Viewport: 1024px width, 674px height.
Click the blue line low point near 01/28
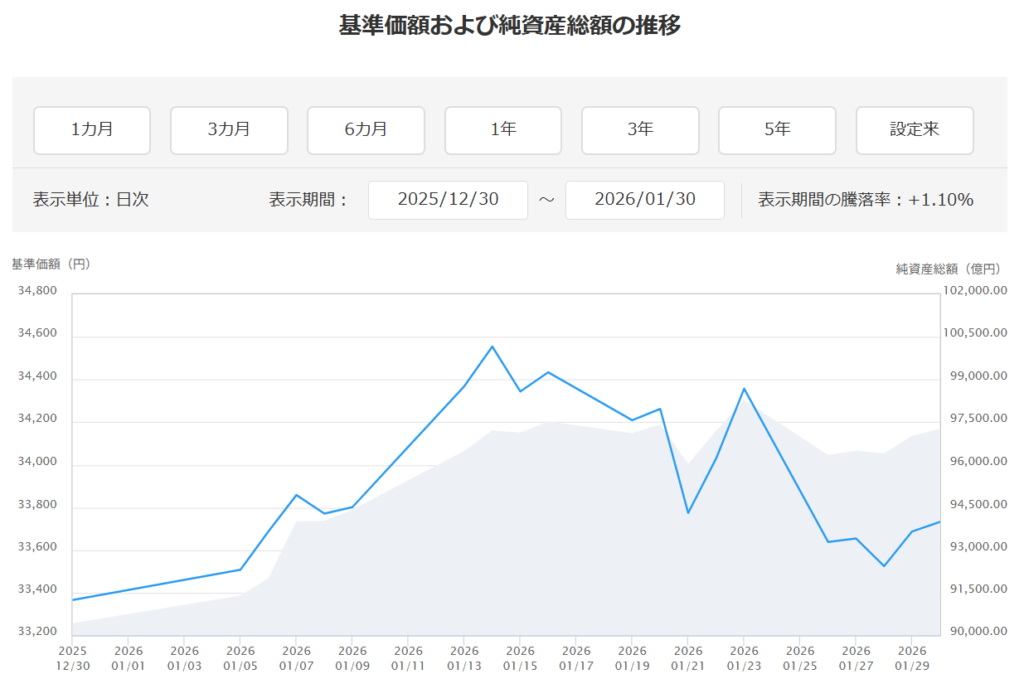coord(884,566)
